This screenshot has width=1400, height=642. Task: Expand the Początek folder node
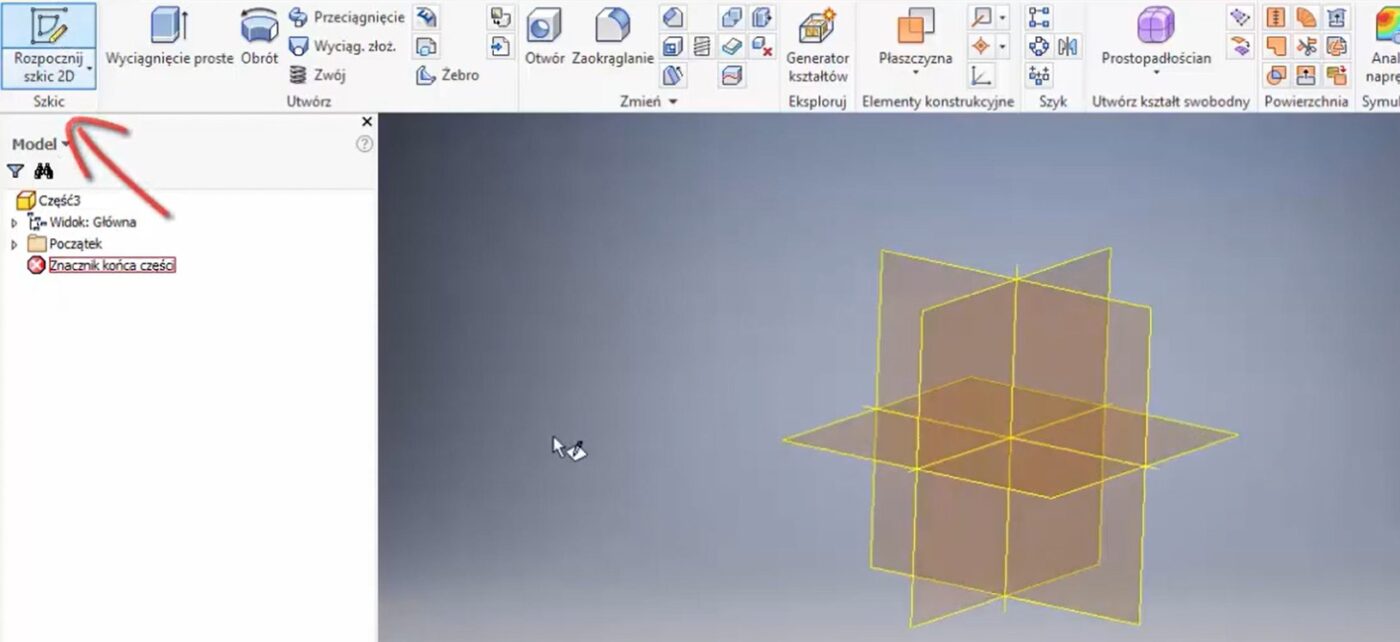(14, 244)
